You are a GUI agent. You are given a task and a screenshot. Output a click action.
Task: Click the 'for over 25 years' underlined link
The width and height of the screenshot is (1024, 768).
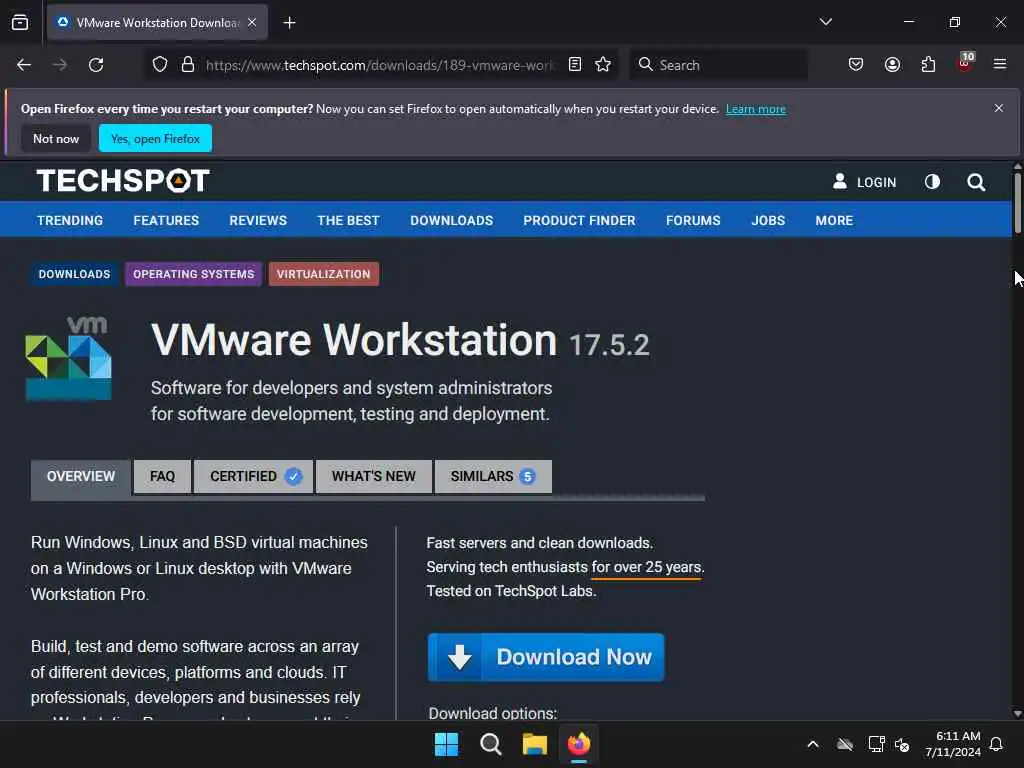(646, 567)
